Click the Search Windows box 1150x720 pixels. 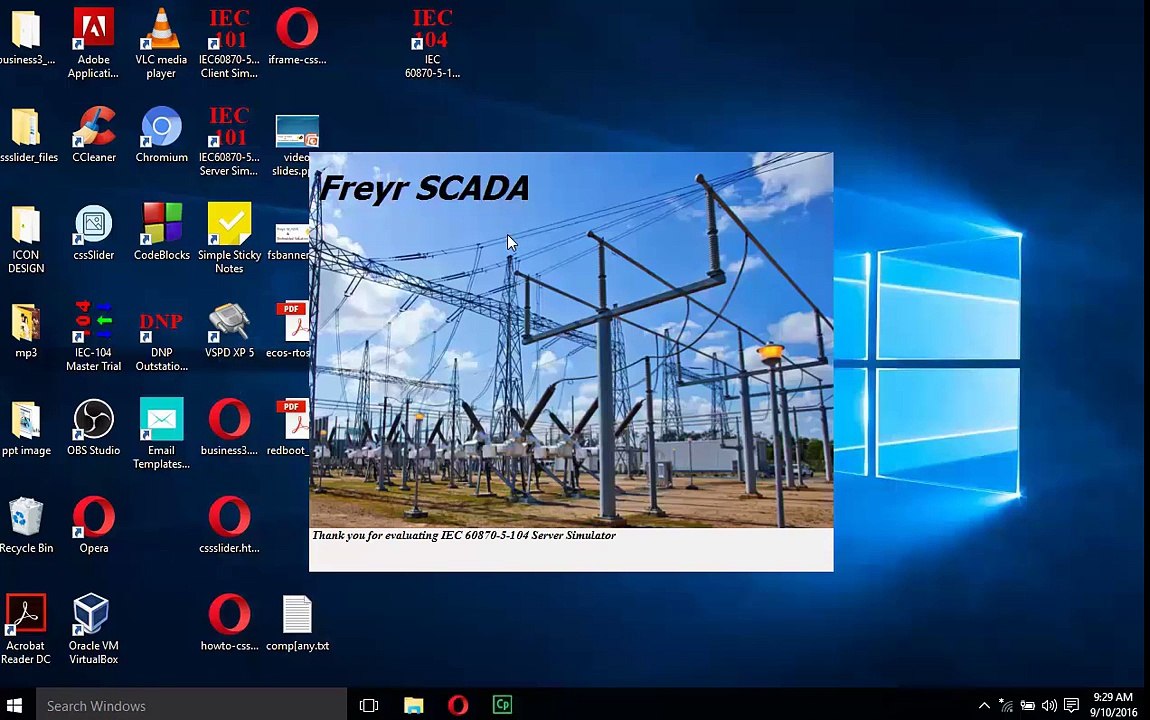(191, 705)
